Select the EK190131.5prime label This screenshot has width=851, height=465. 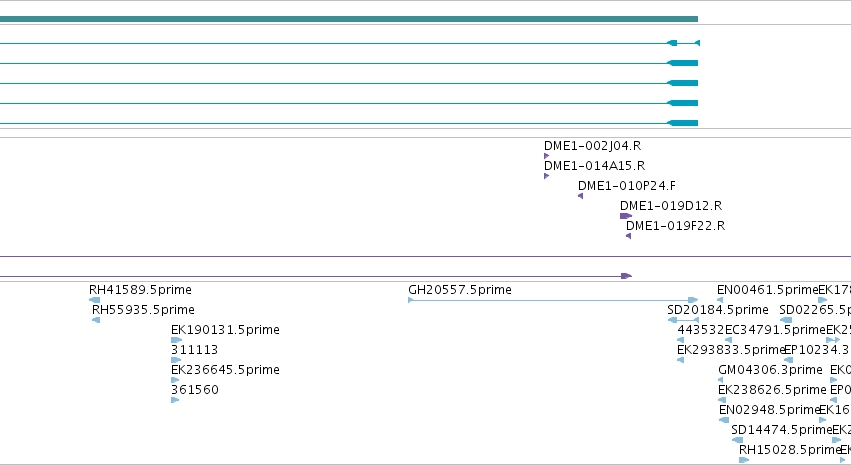coord(225,330)
